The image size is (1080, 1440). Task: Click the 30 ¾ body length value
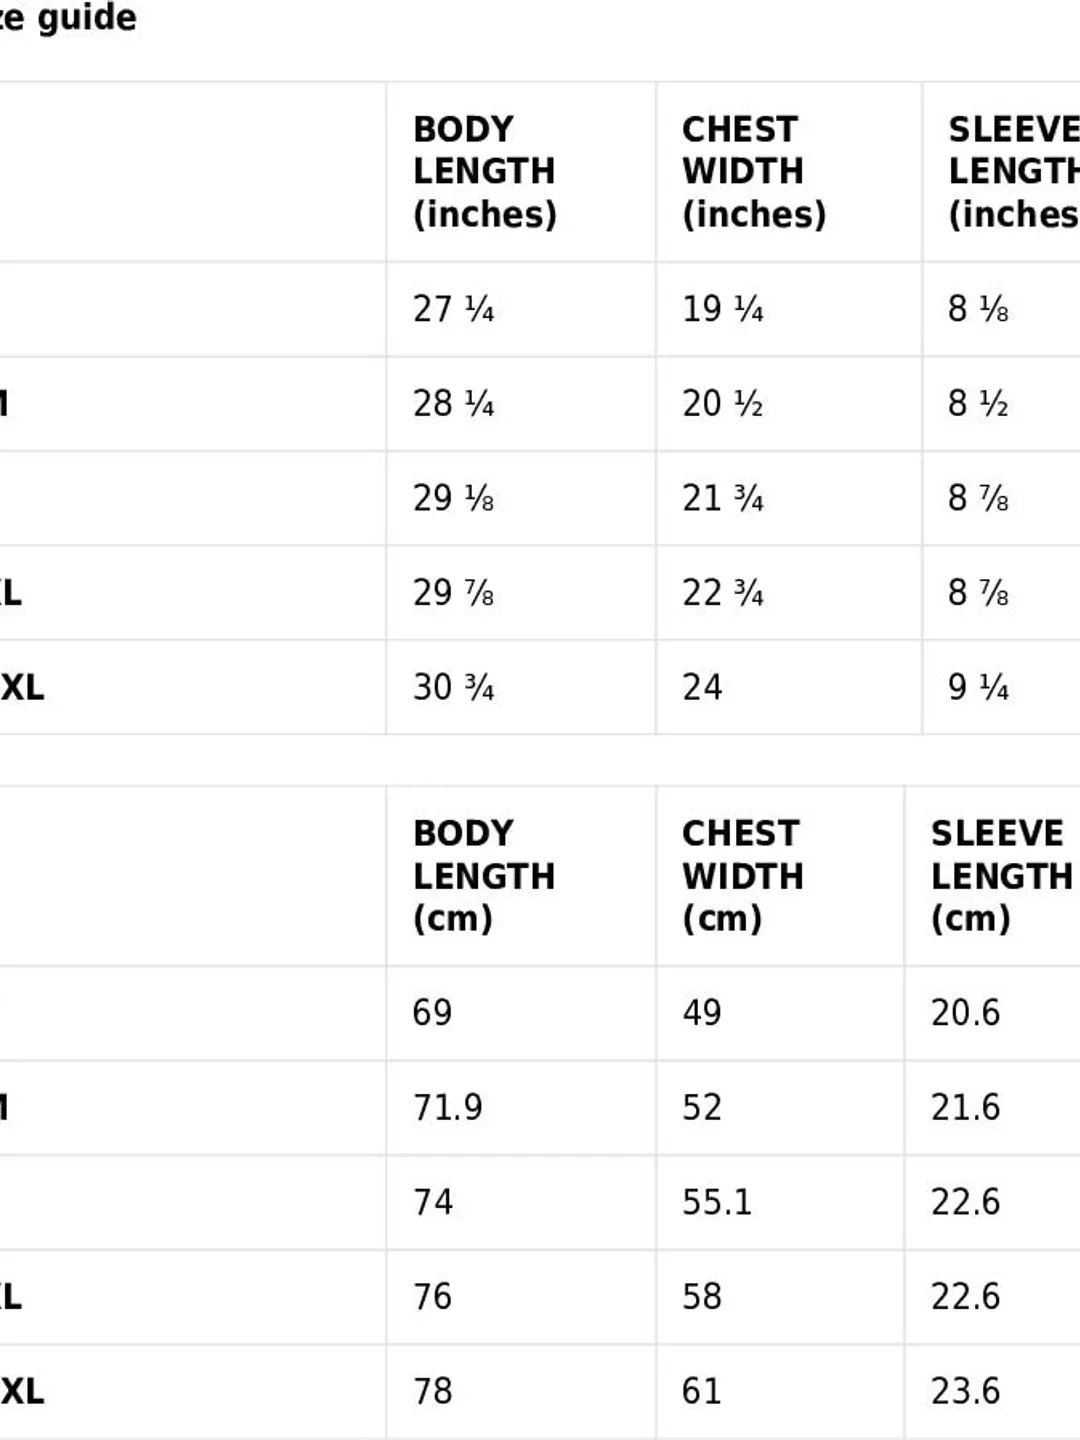click(454, 687)
